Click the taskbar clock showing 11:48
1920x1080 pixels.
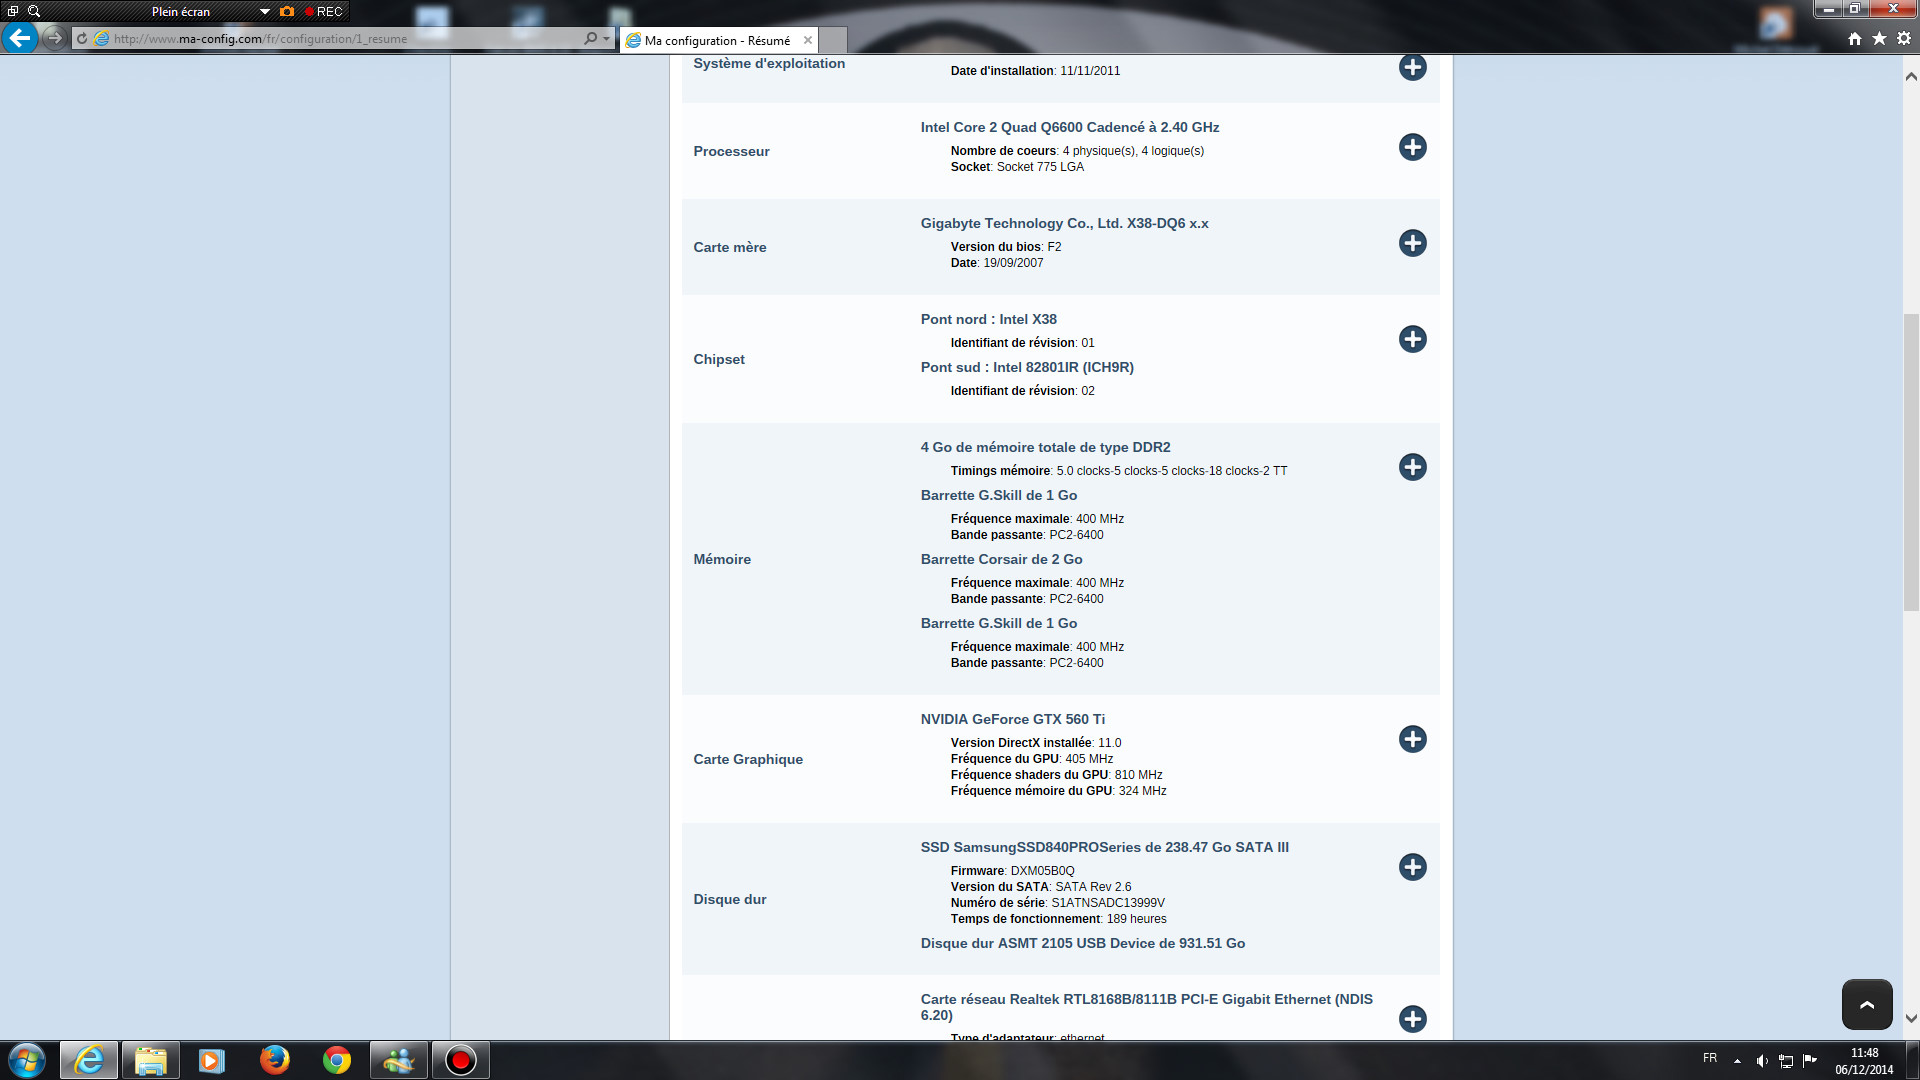(x=1864, y=1061)
